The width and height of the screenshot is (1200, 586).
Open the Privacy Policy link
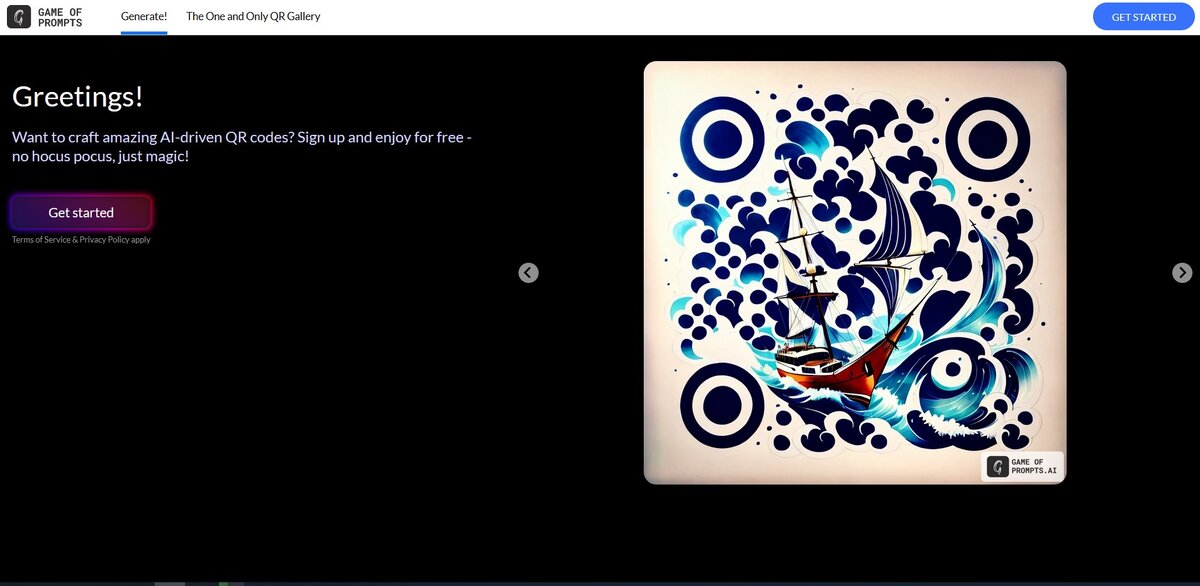click(105, 240)
